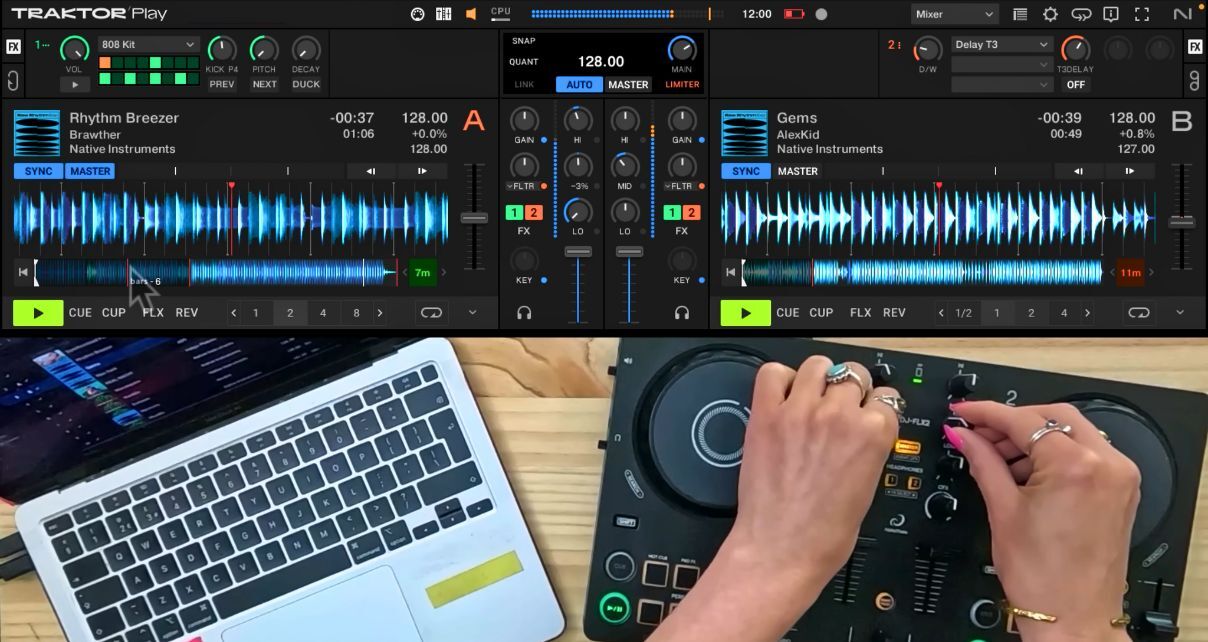Screen dimensions: 1208x642
Task: Open the notification message icon
Action: tap(1111, 14)
